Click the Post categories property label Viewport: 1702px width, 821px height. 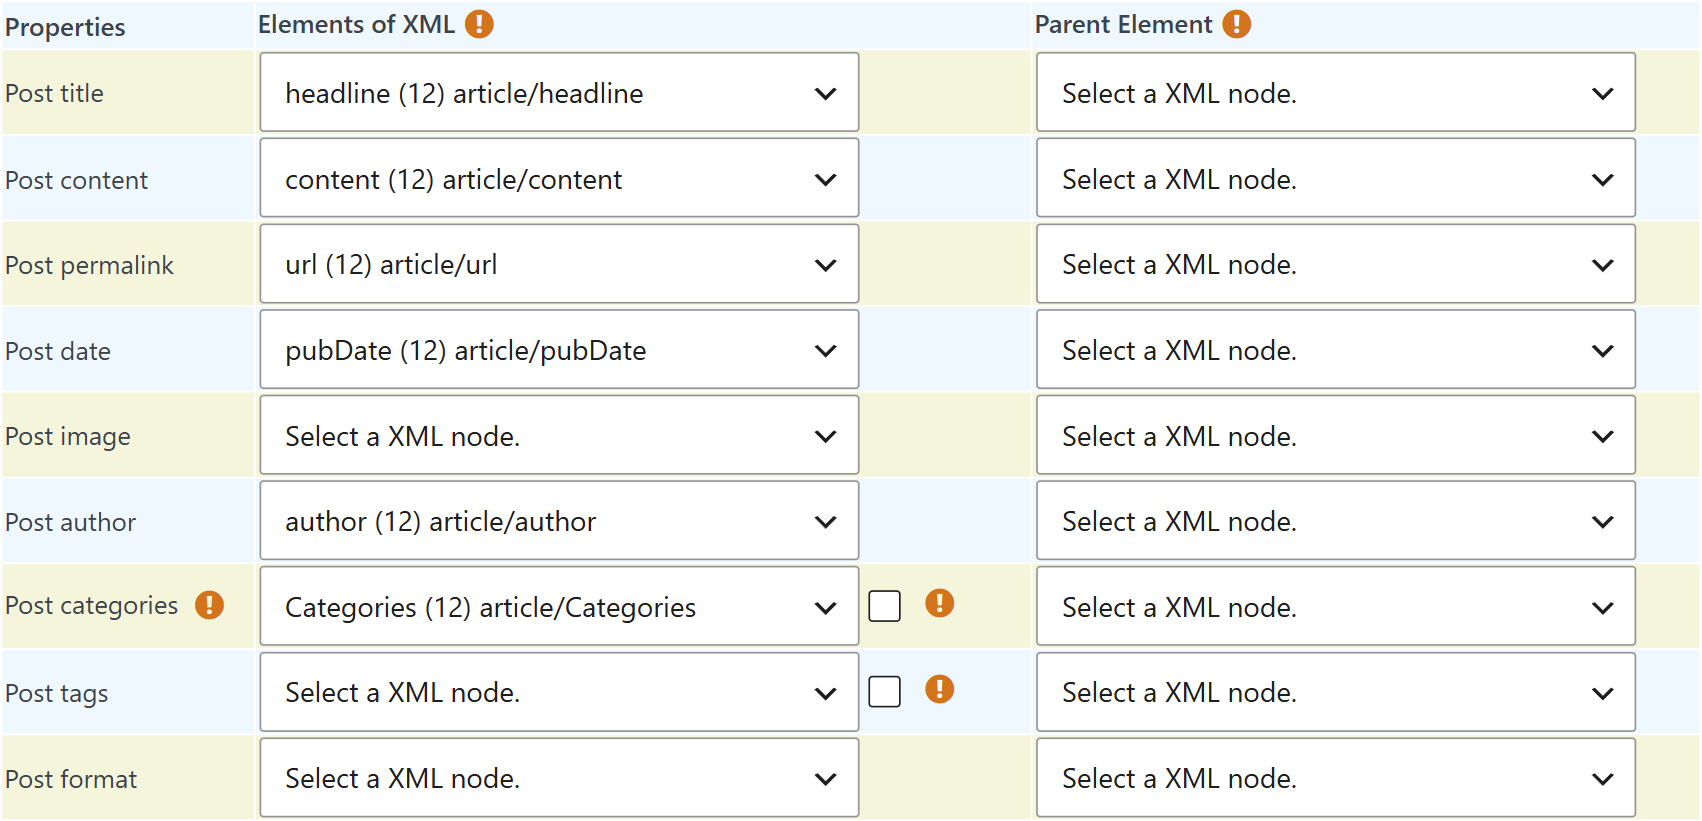pyautogui.click(x=91, y=606)
